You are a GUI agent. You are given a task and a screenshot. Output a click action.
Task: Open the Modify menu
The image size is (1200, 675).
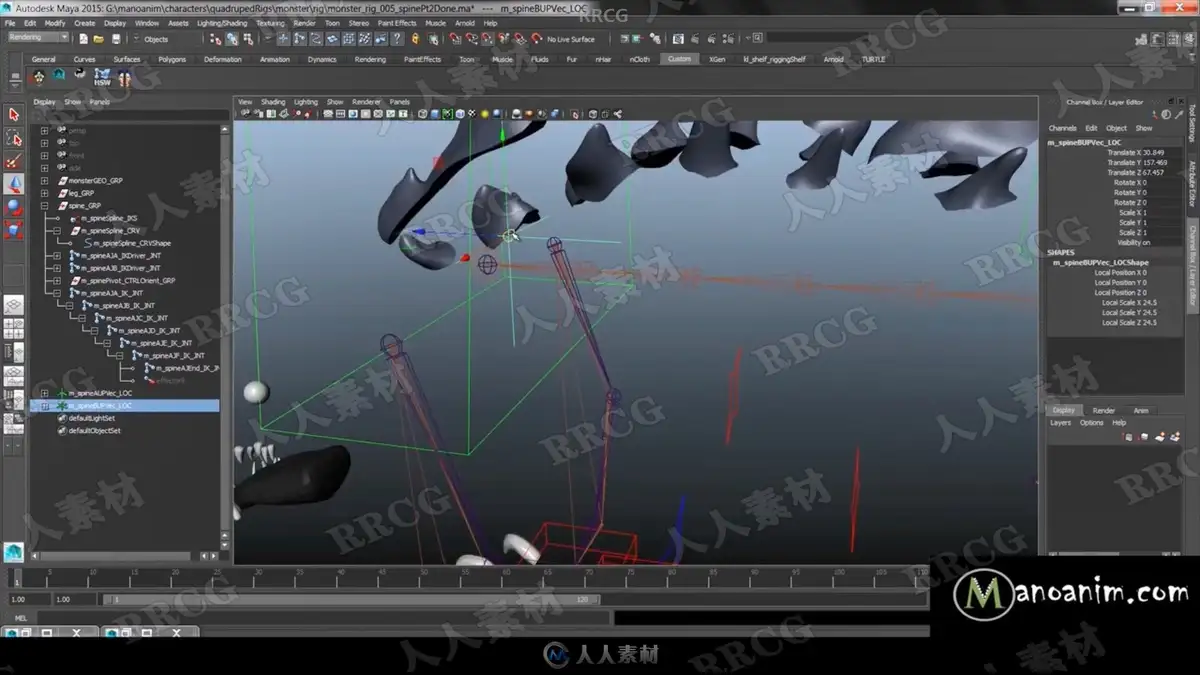(x=55, y=22)
